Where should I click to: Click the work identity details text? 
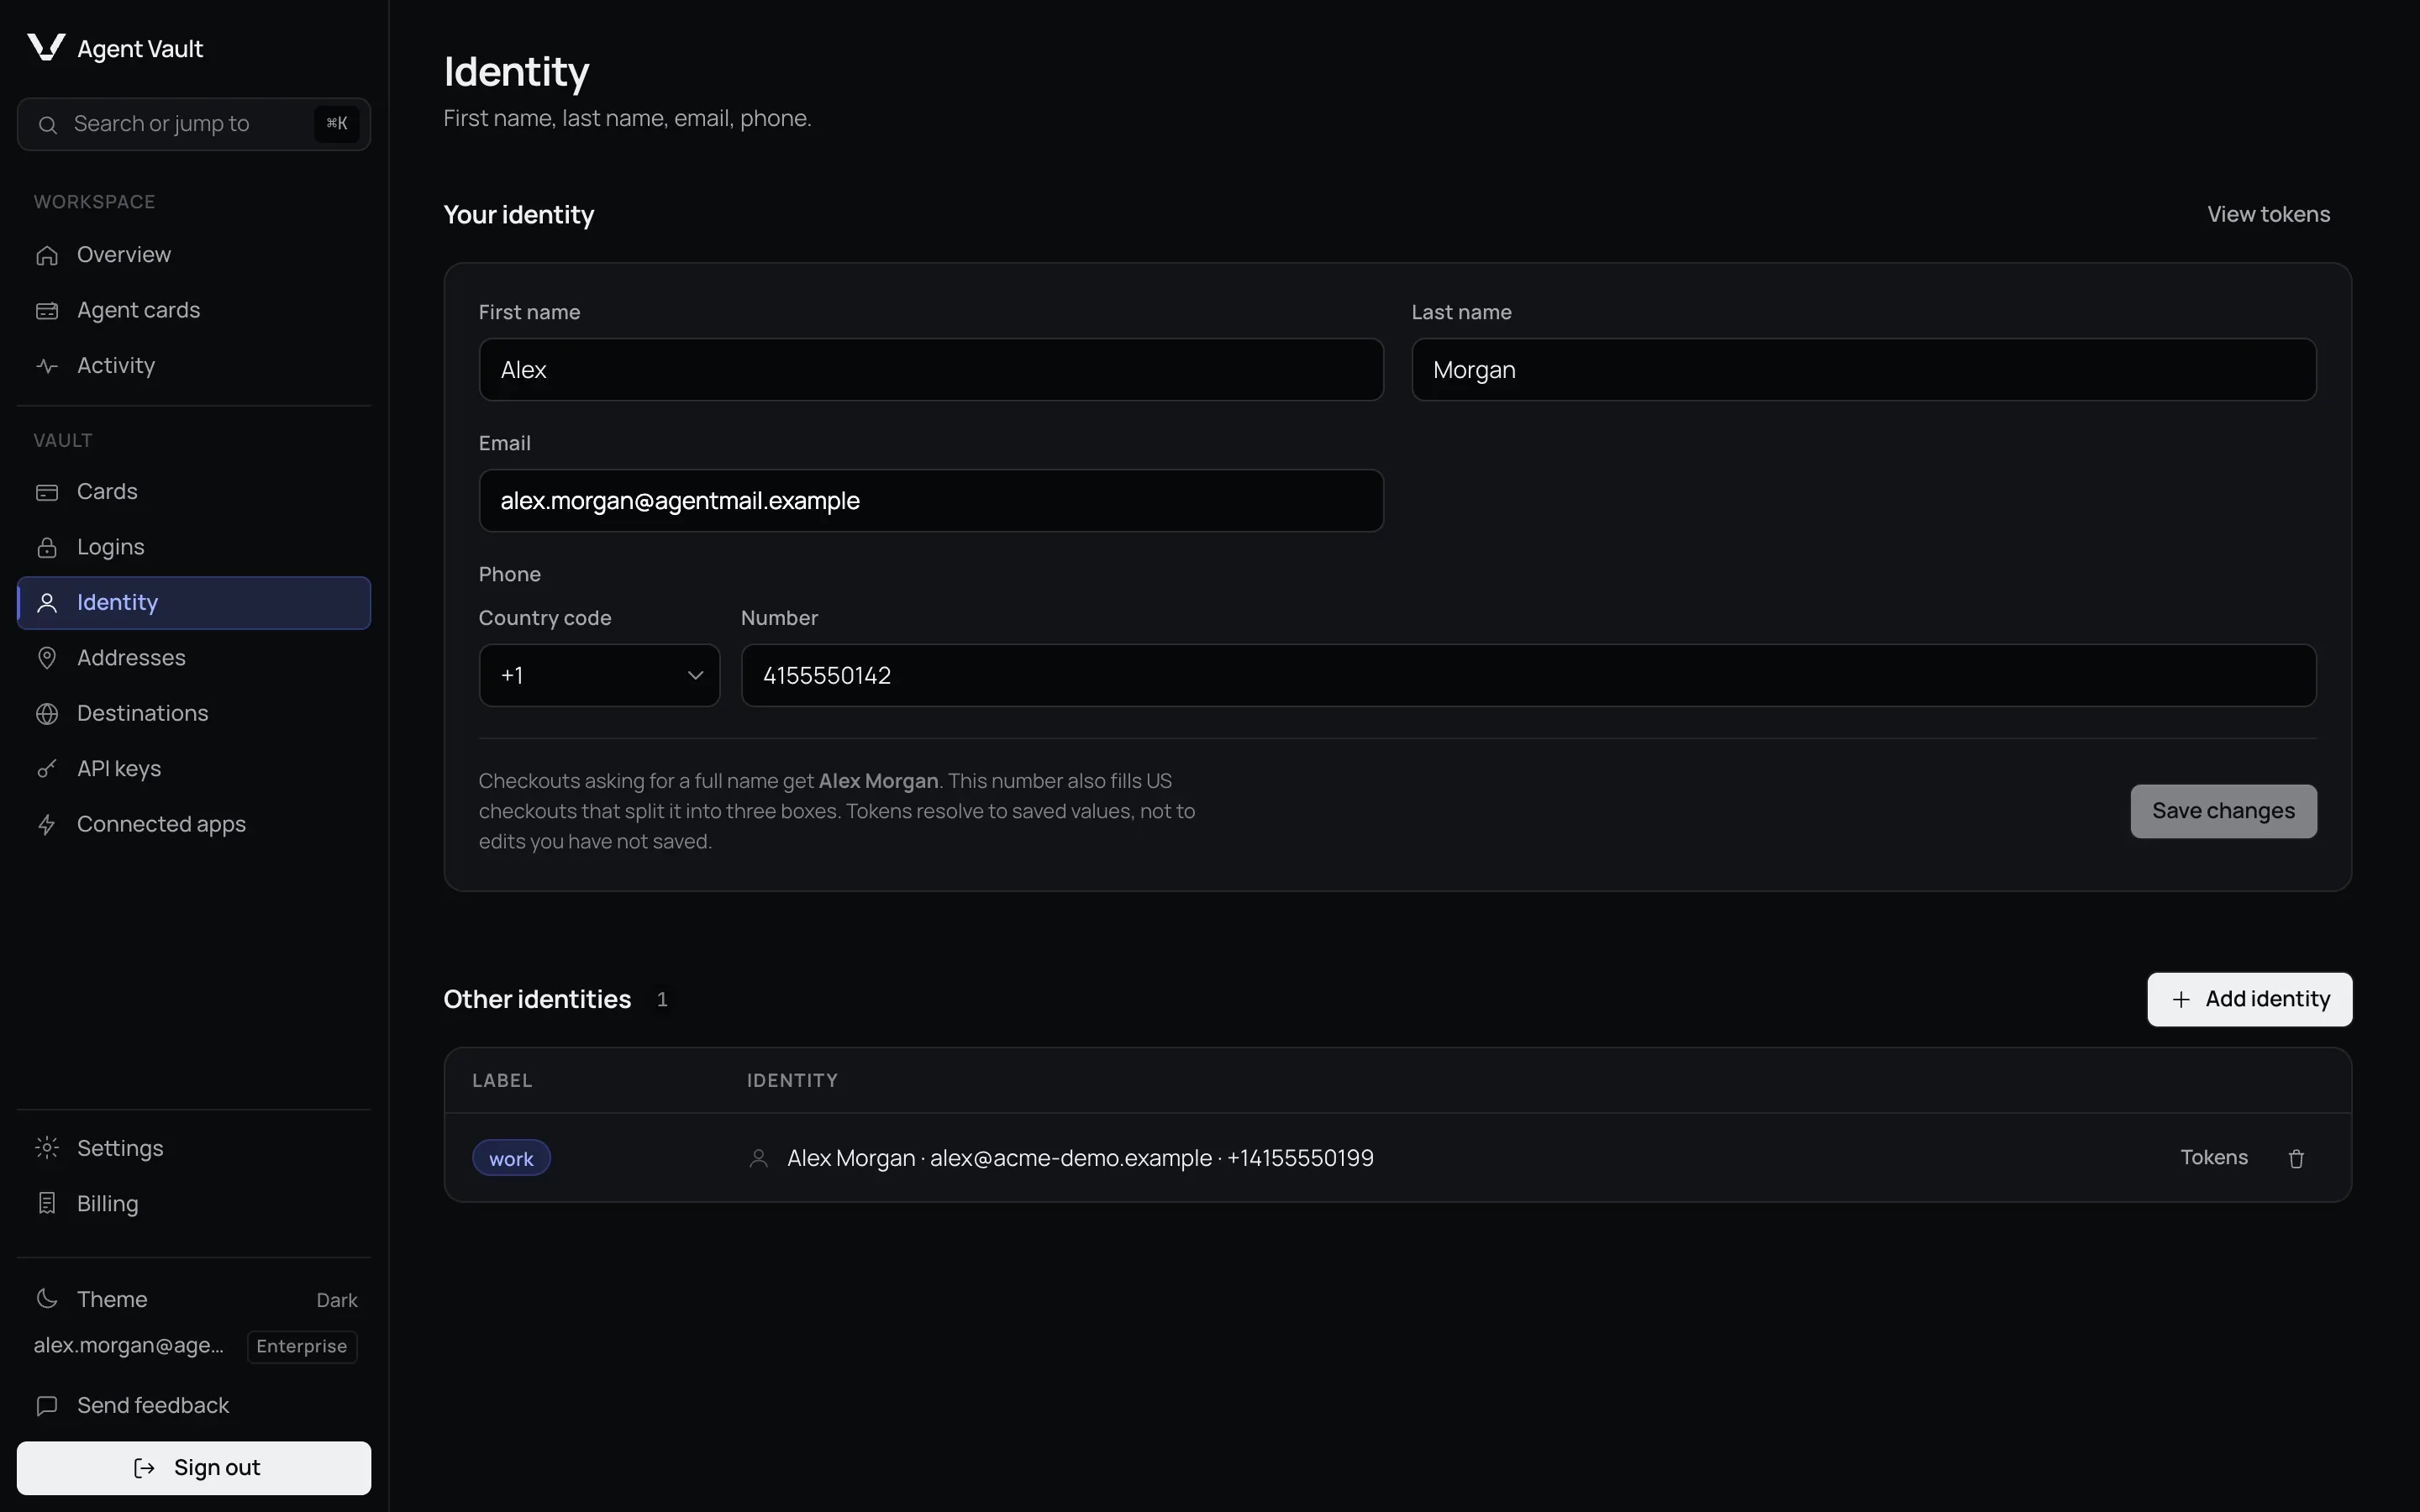coord(1080,1158)
